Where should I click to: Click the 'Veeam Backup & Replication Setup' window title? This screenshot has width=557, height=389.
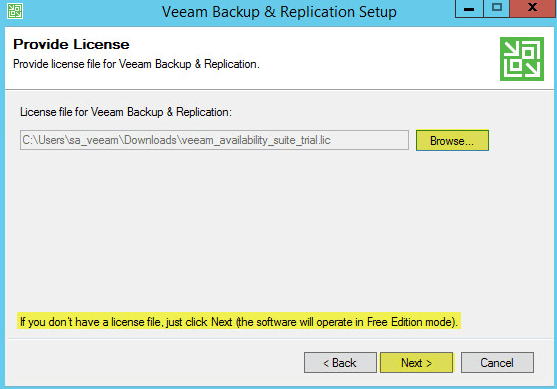coord(279,12)
